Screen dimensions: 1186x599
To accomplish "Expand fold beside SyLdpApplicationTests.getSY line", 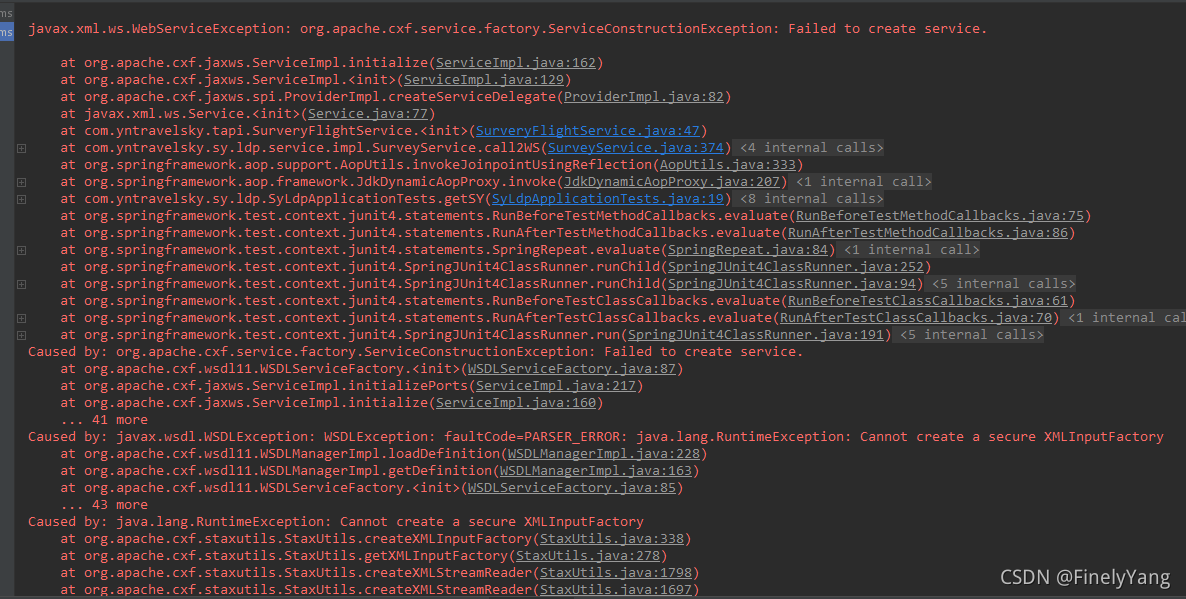I will [x=21, y=199].
